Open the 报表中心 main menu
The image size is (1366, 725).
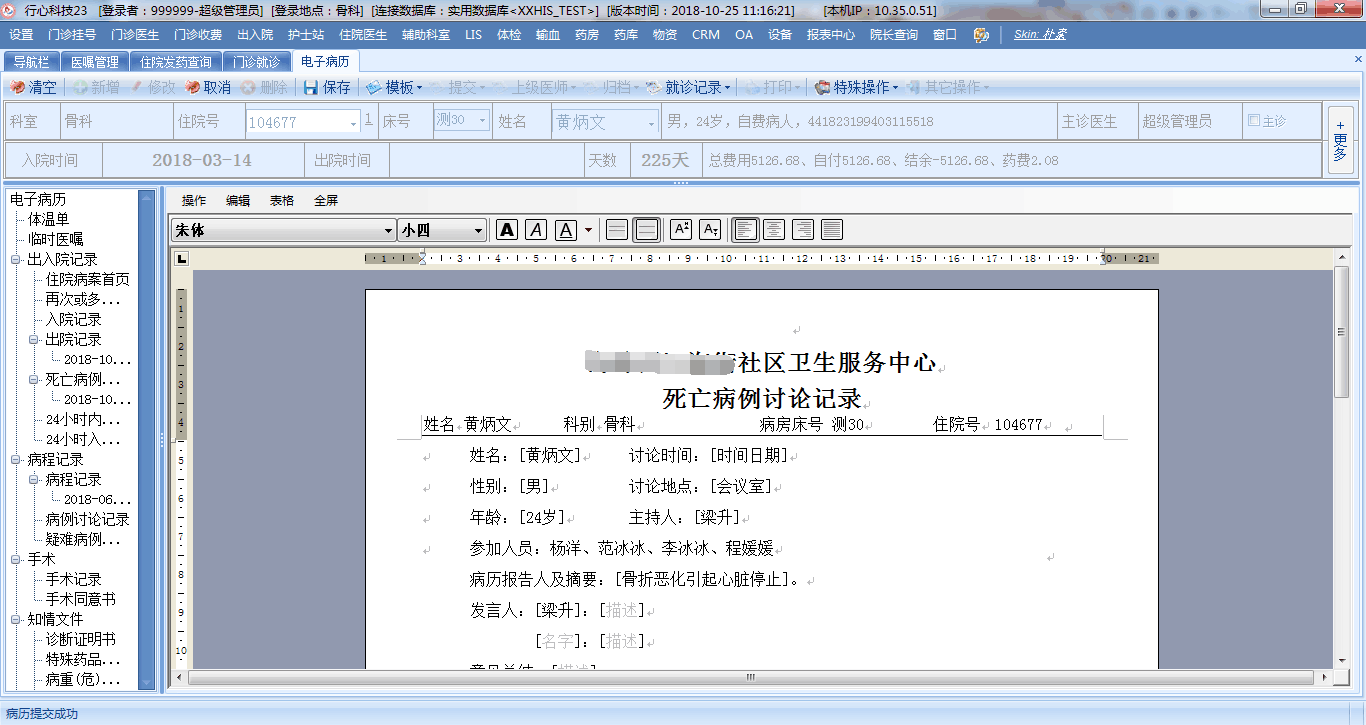click(831, 34)
